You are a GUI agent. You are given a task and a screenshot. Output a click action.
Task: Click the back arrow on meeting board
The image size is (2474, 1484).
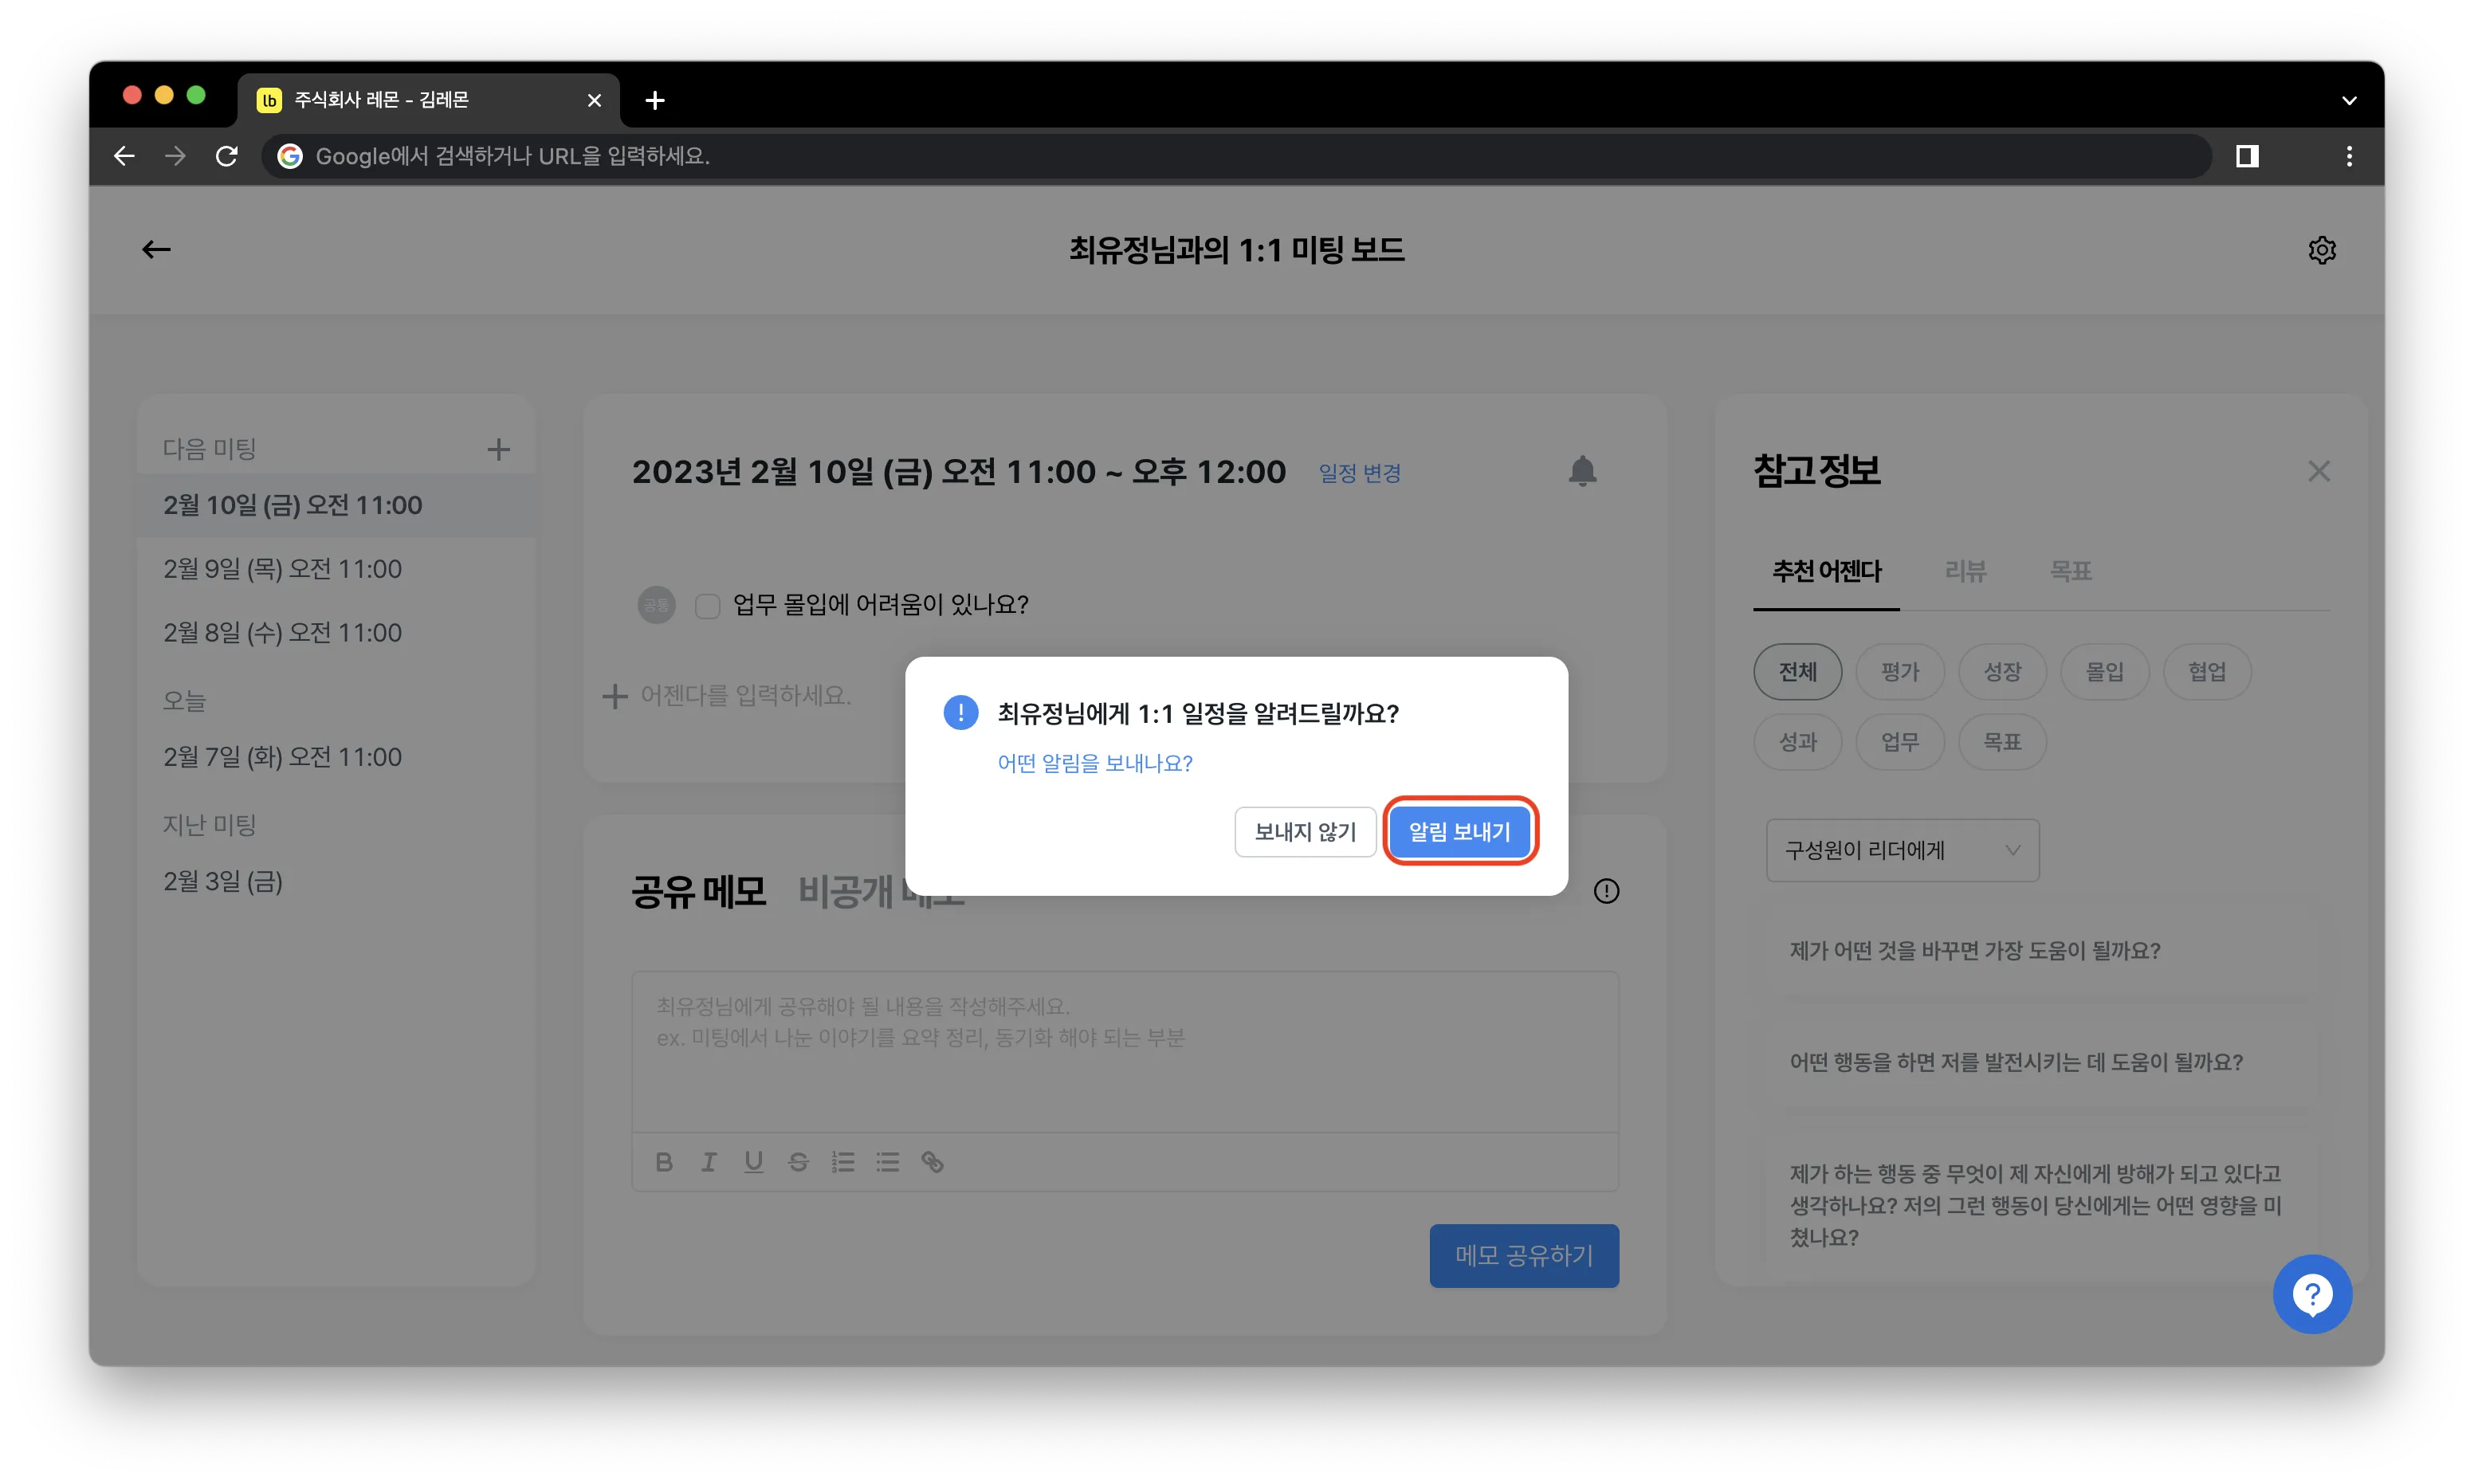pos(156,249)
